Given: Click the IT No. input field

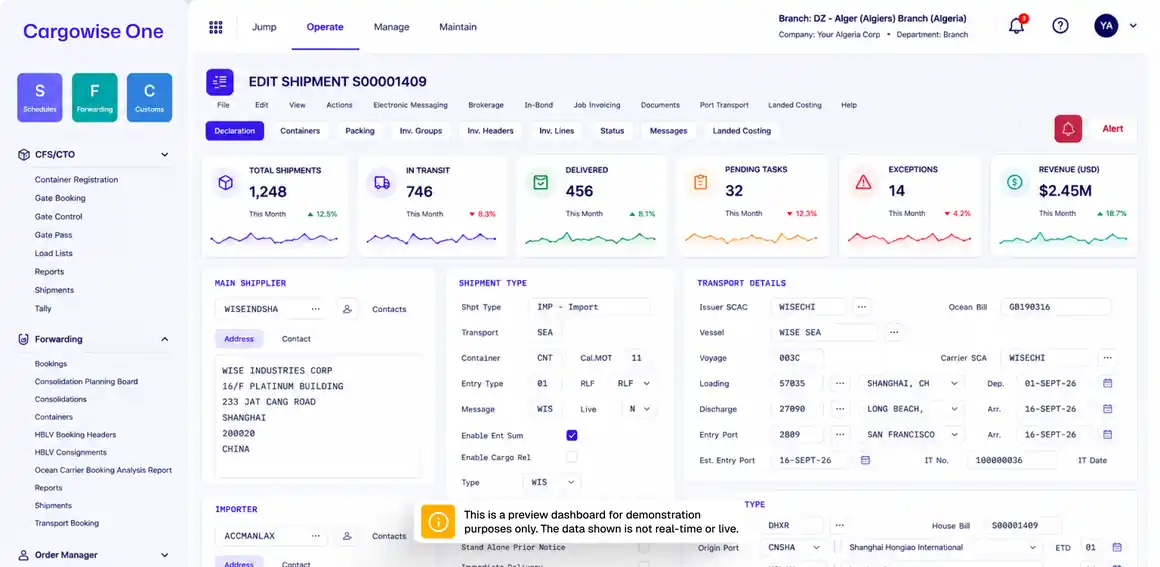Looking at the screenshot, I should tap(1012, 460).
